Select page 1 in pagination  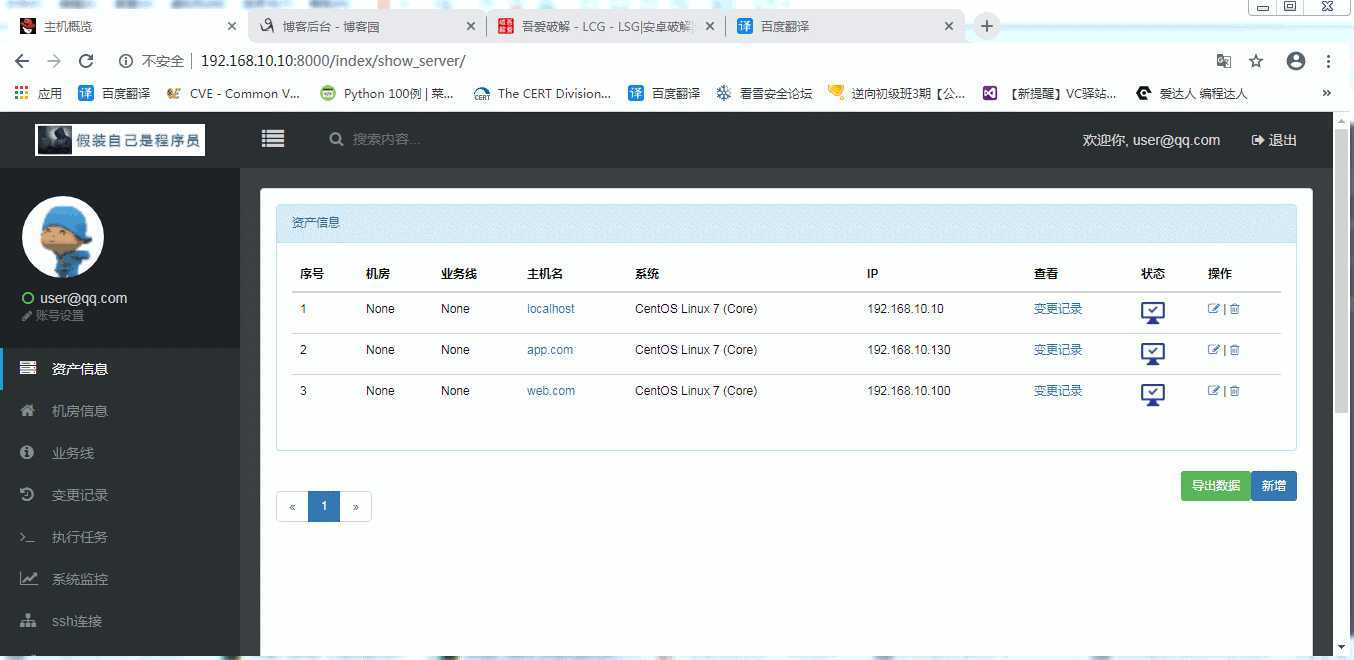click(x=324, y=507)
